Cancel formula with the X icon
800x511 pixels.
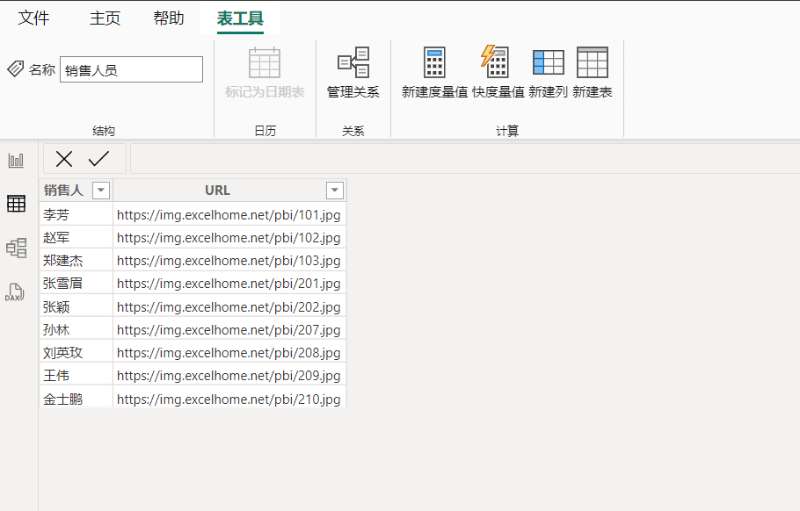[x=64, y=159]
